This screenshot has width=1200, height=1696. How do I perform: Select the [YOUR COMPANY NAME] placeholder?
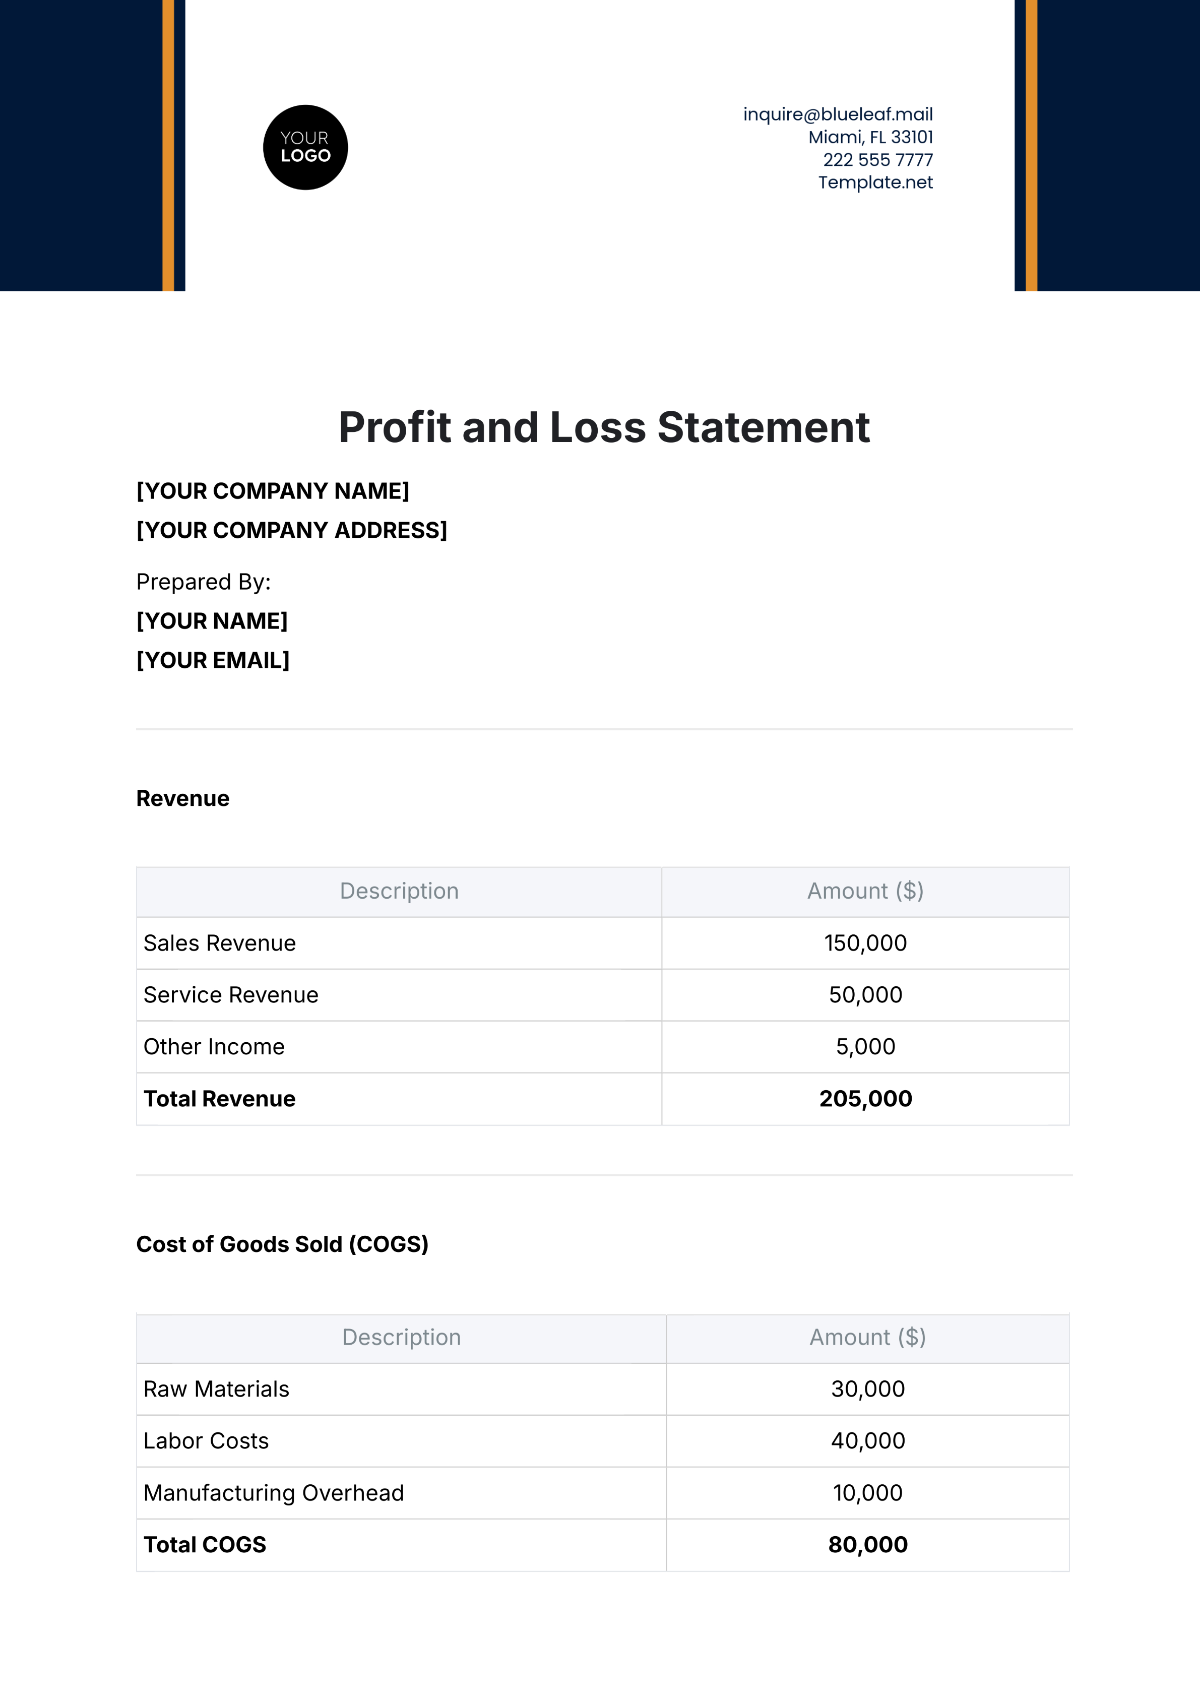[273, 491]
